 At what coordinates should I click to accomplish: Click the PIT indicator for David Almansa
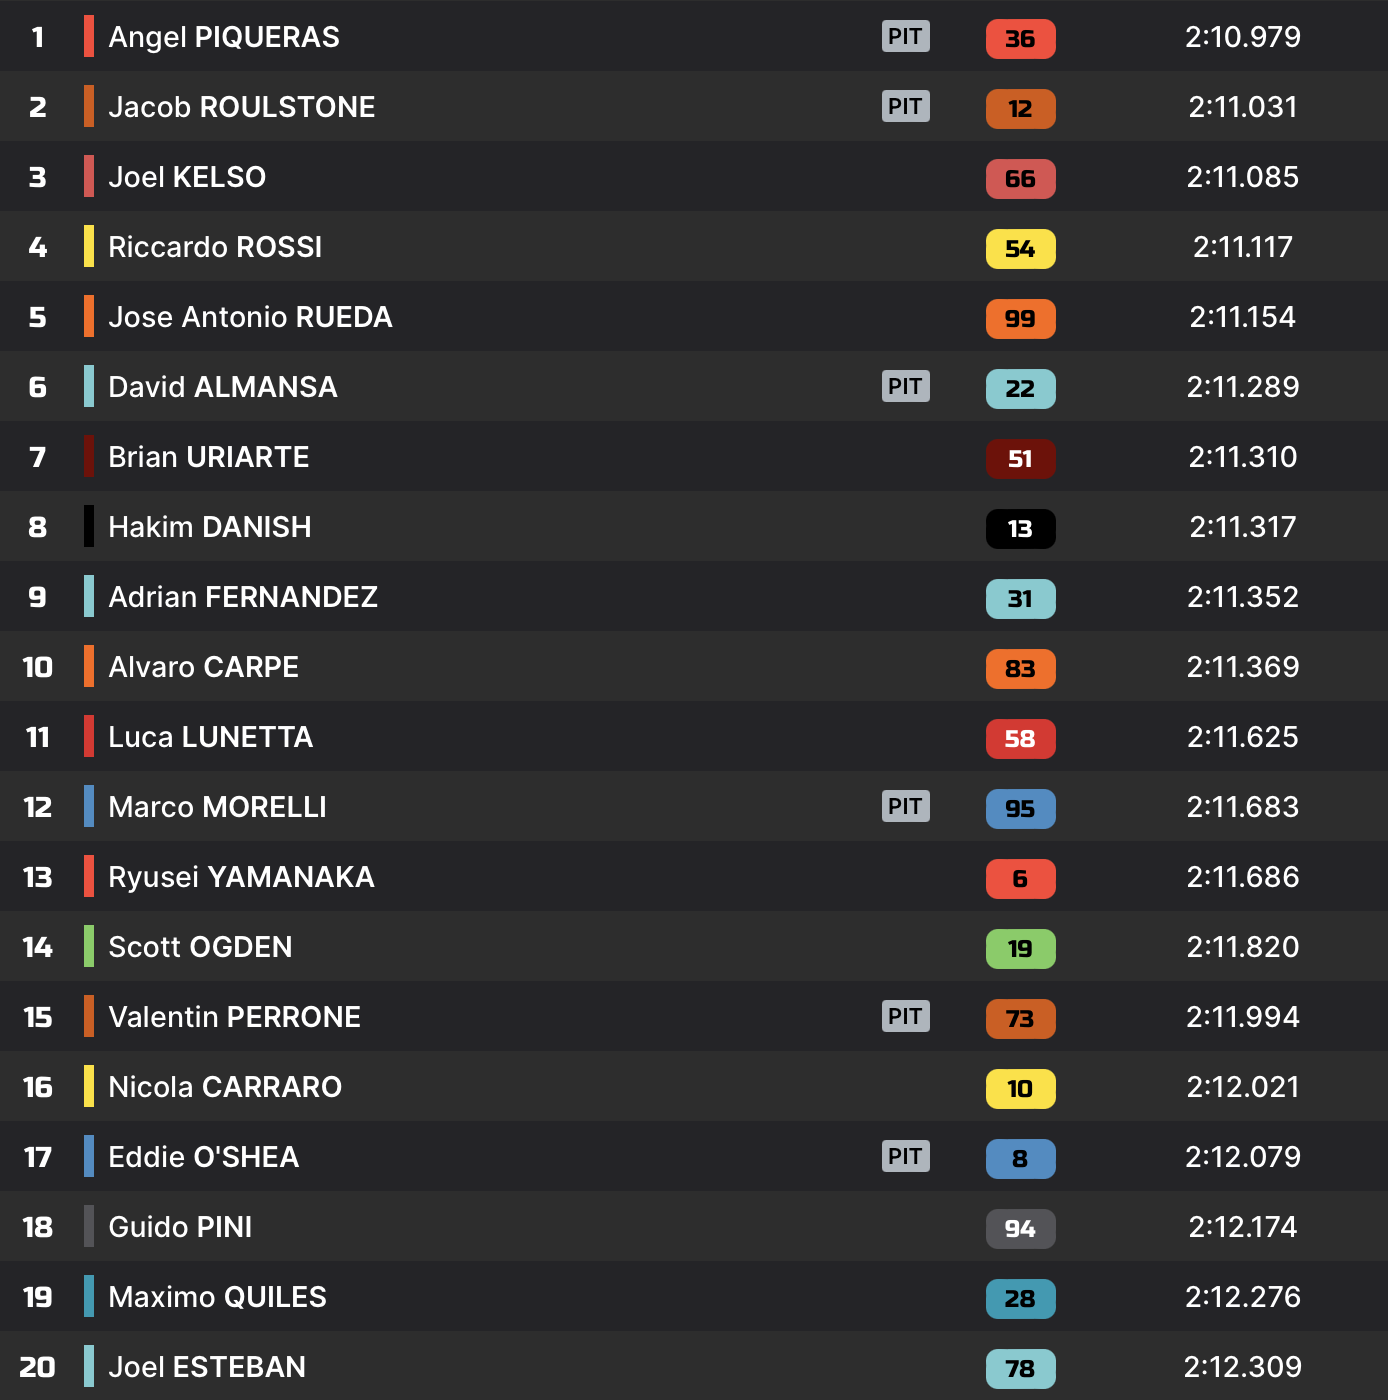pos(905,386)
